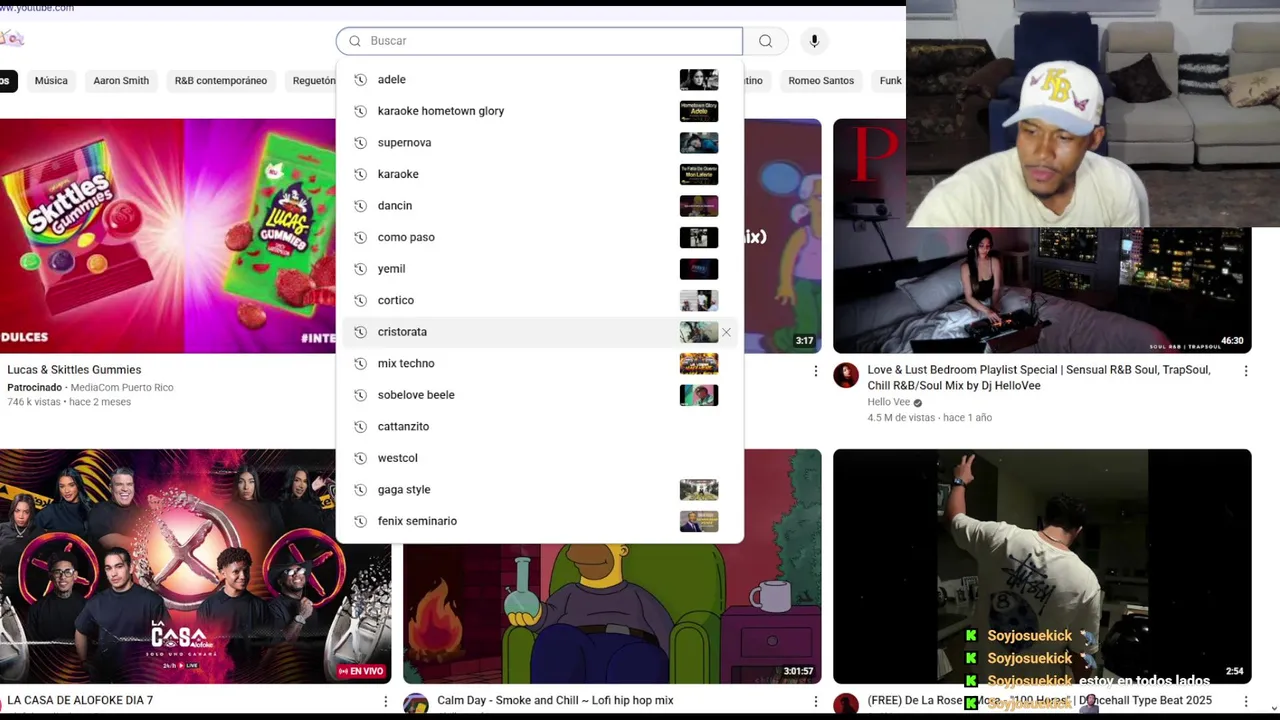Select the cattanzito suggestion
1280x720 pixels.
click(539, 426)
